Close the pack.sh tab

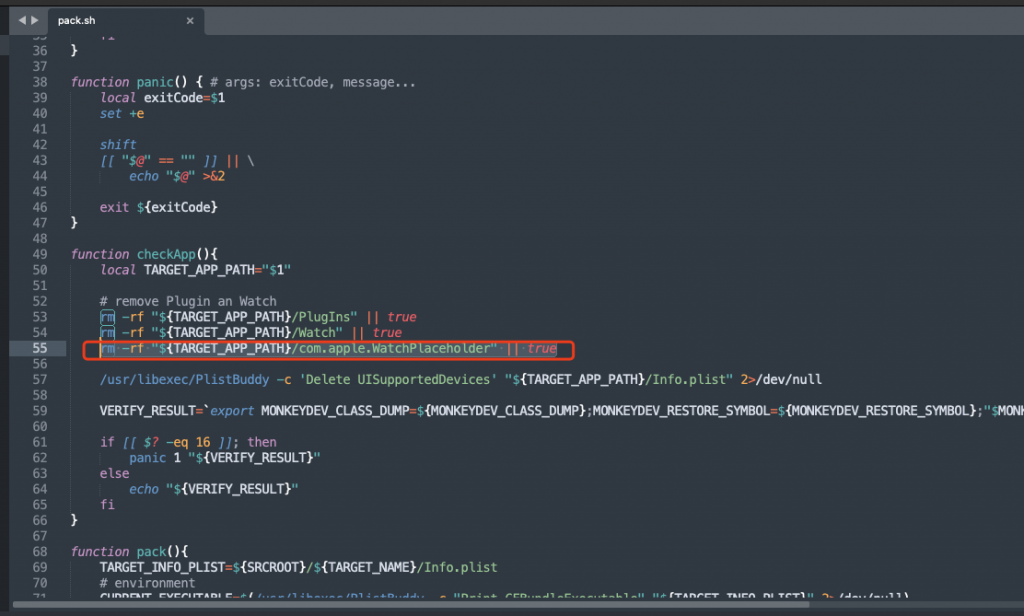190,21
